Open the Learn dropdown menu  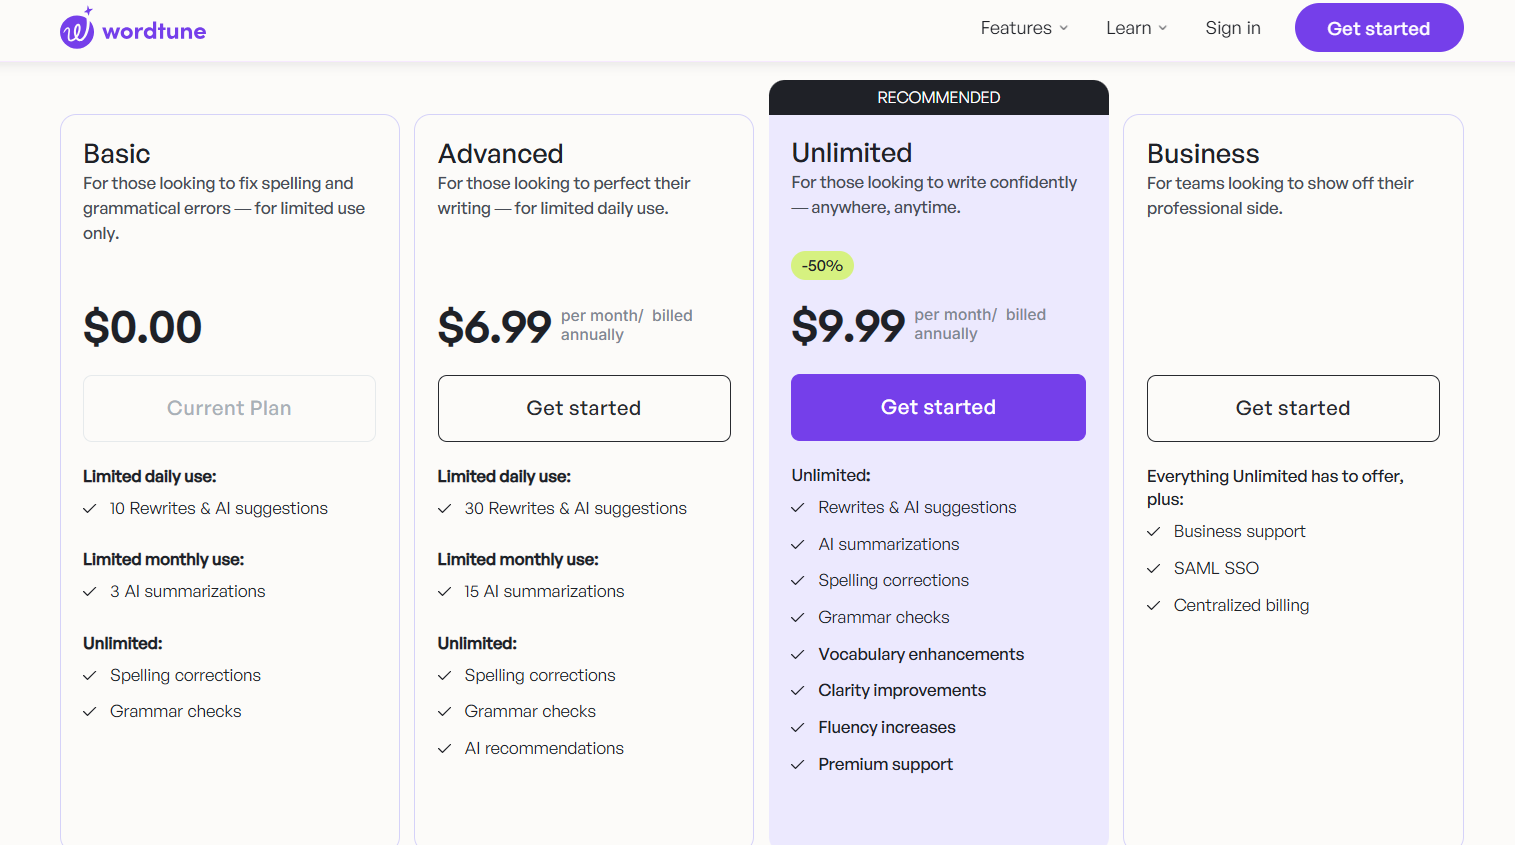[1136, 28]
